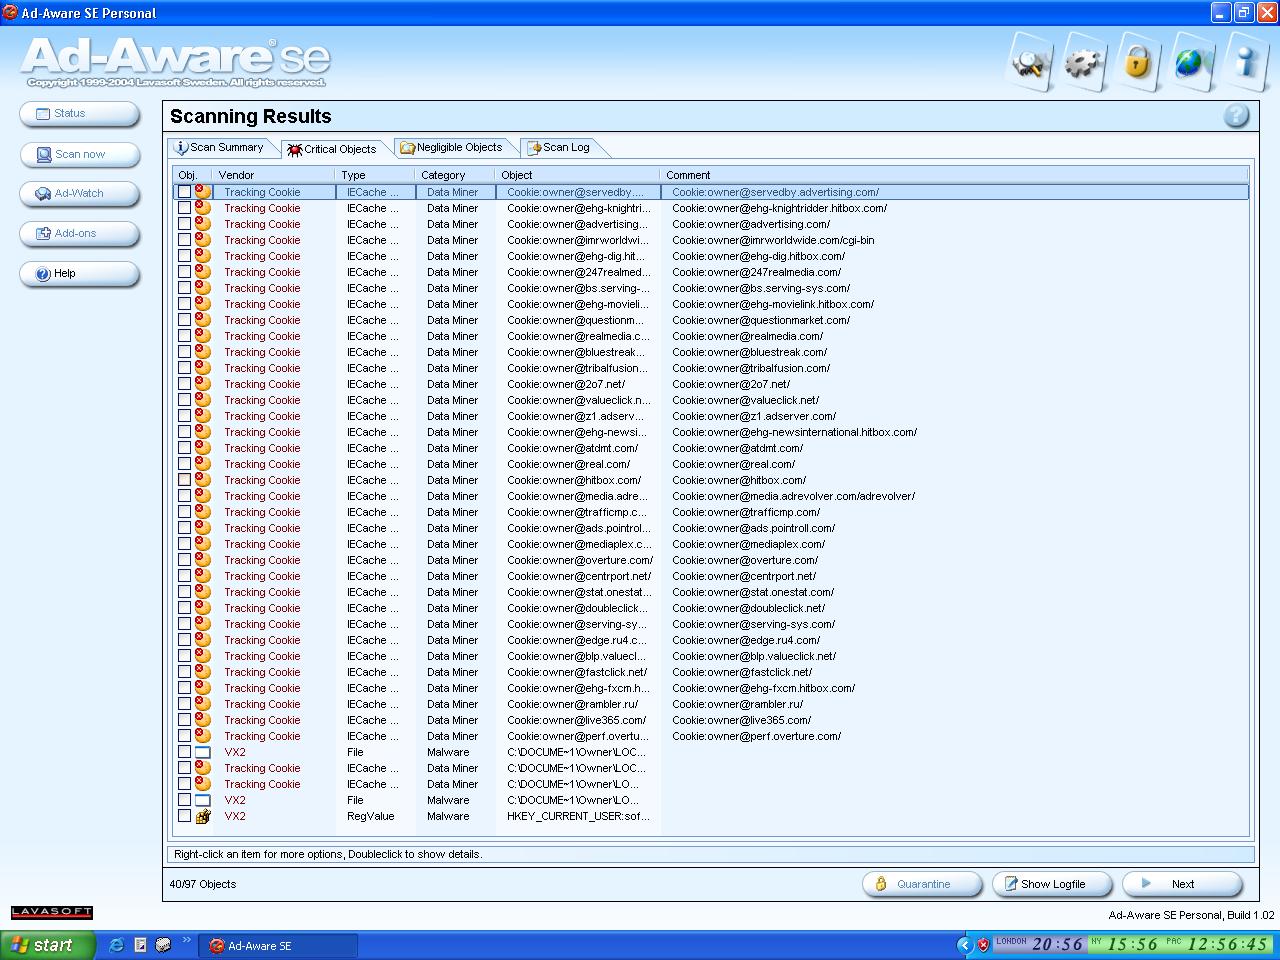The image size is (1280, 960).
Task: Click the red shield tray icon
Action: (983, 945)
